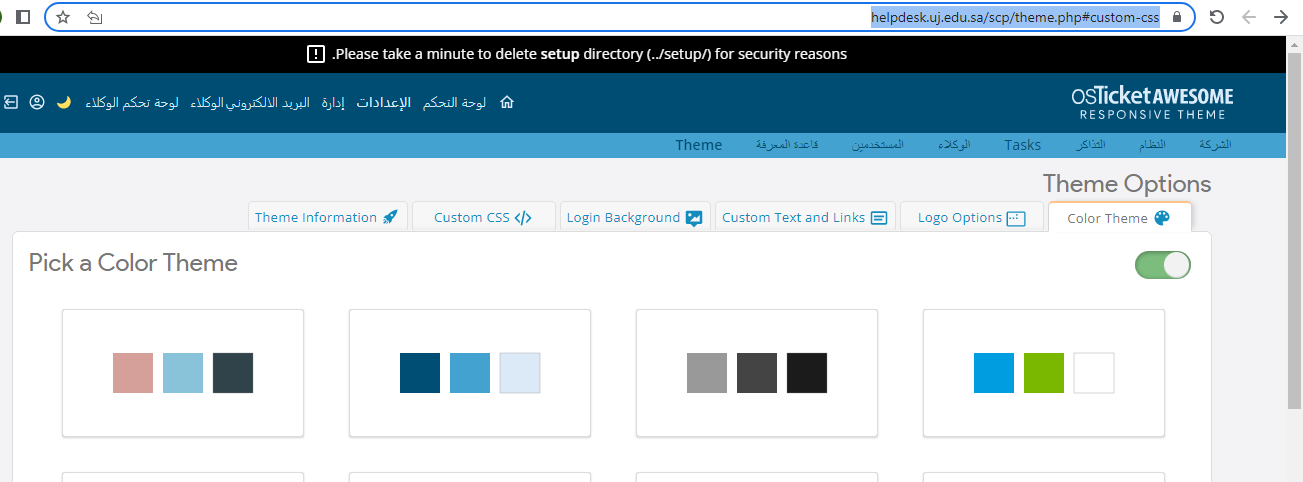Viewport: 1303px width, 482px height.
Task: Click the home icon in navigation bar
Action: [506, 102]
